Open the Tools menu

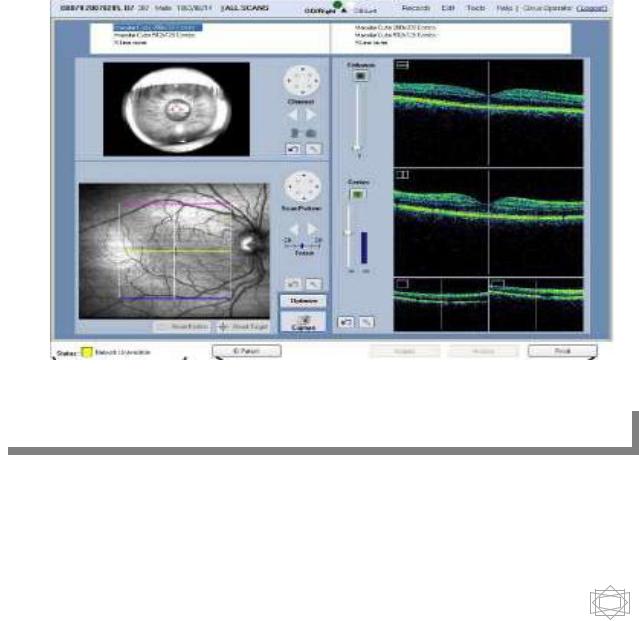[475, 8]
